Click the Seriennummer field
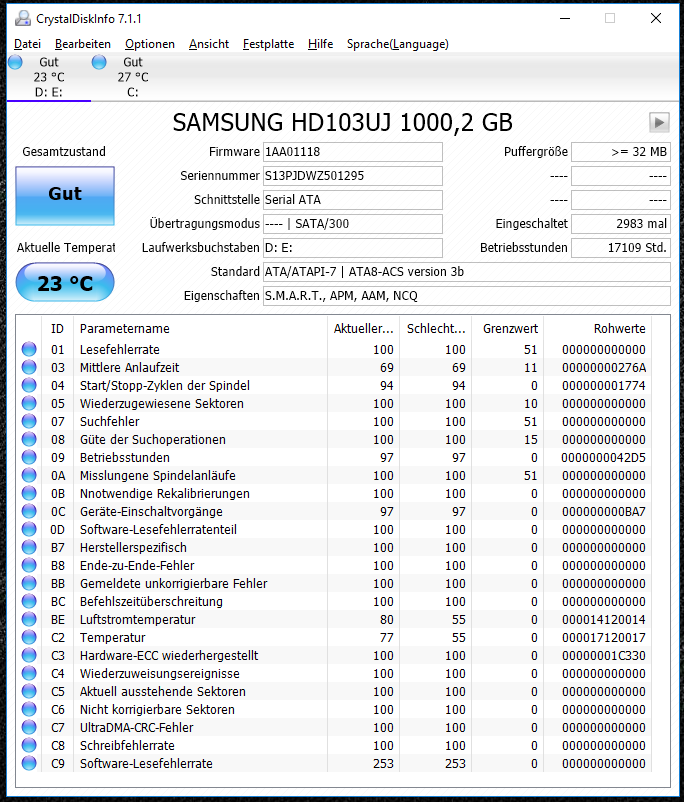This screenshot has width=687, height=802. (352, 176)
